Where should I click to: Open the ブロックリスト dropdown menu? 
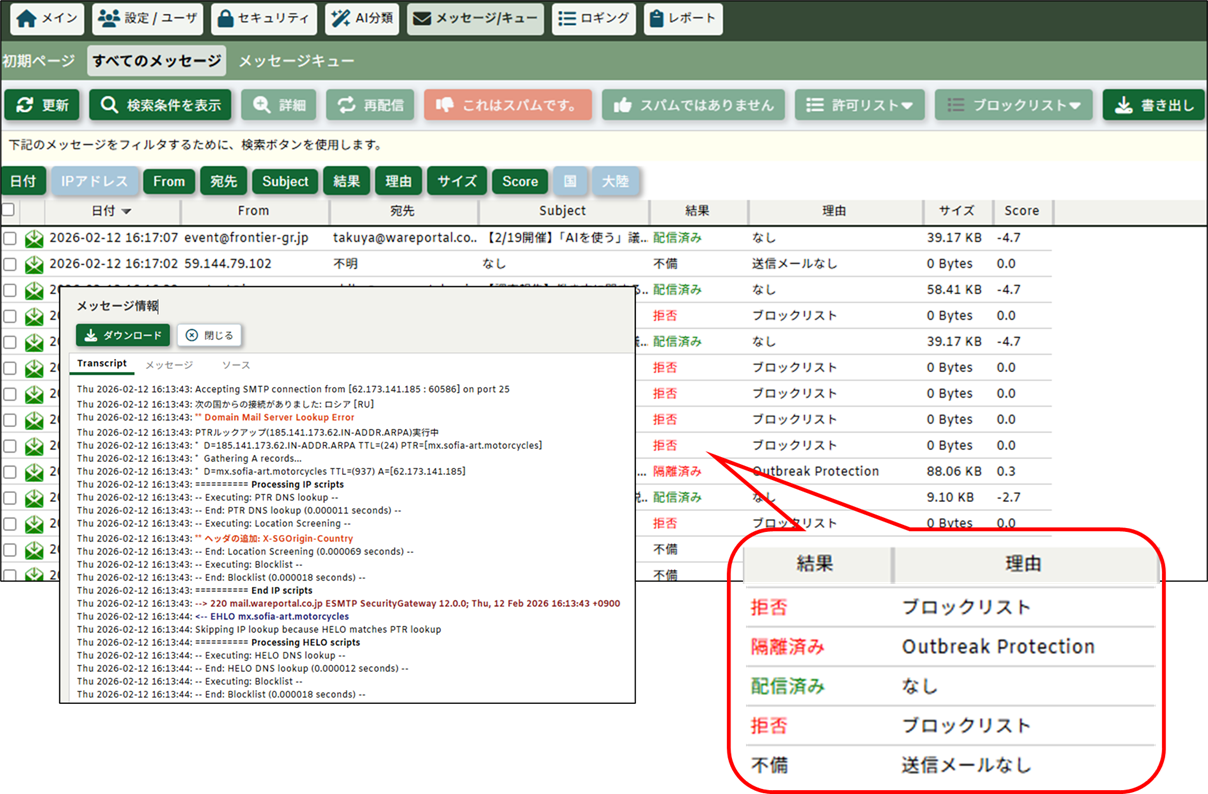[1013, 105]
